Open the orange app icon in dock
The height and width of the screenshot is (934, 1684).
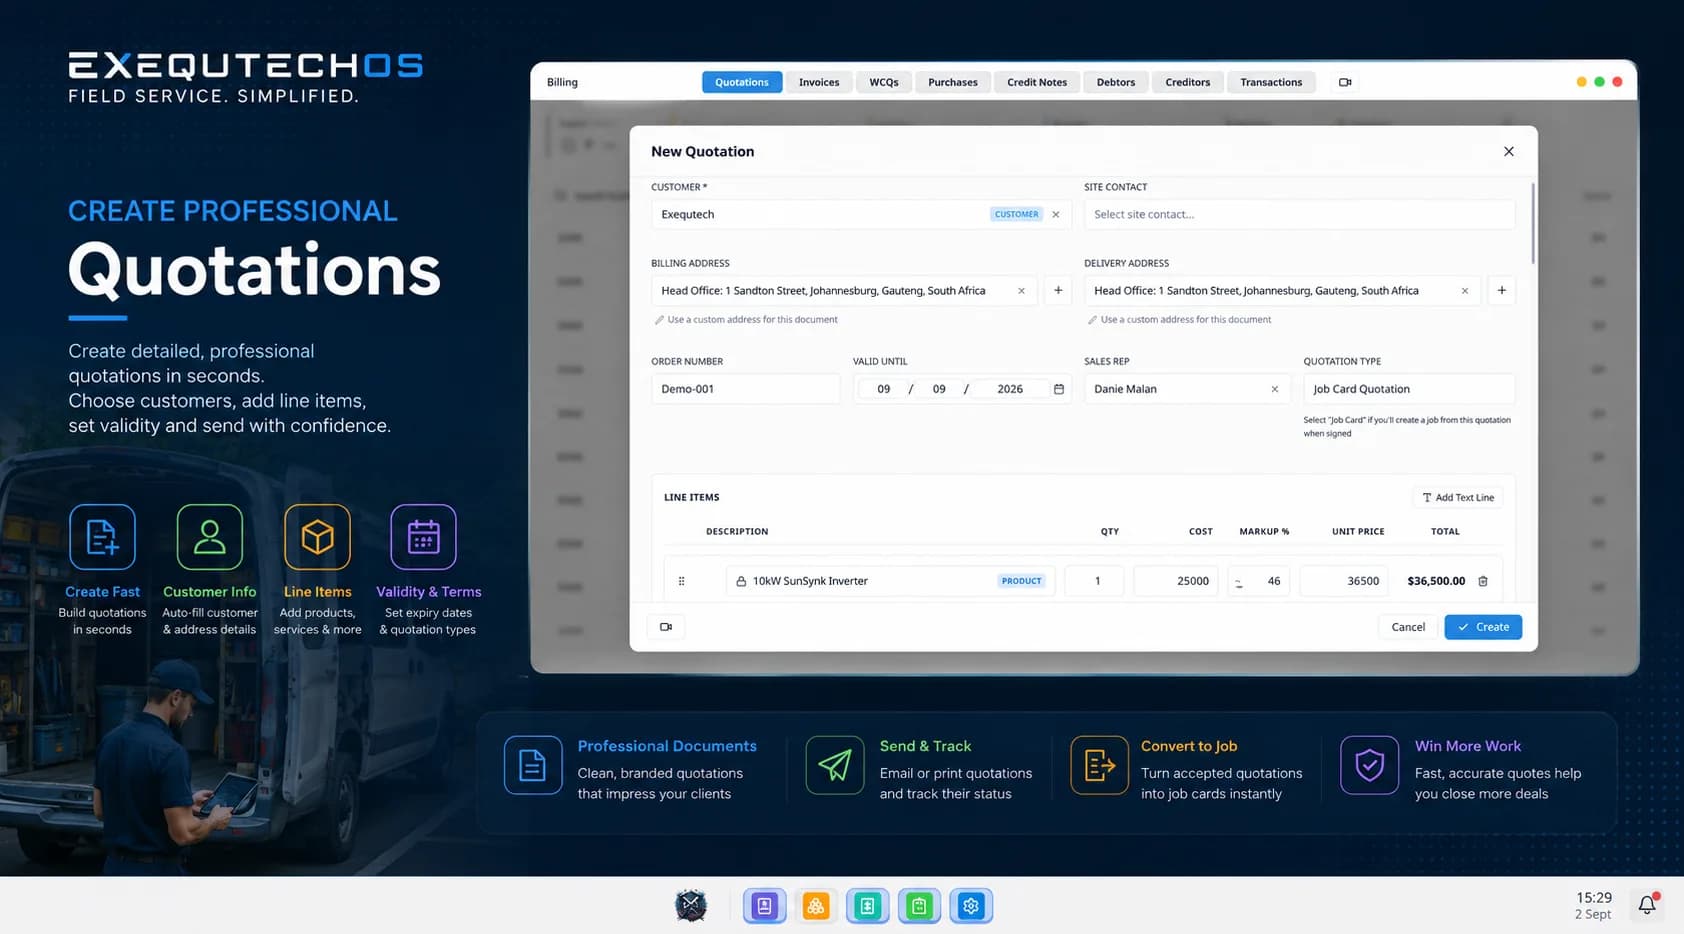click(816, 906)
